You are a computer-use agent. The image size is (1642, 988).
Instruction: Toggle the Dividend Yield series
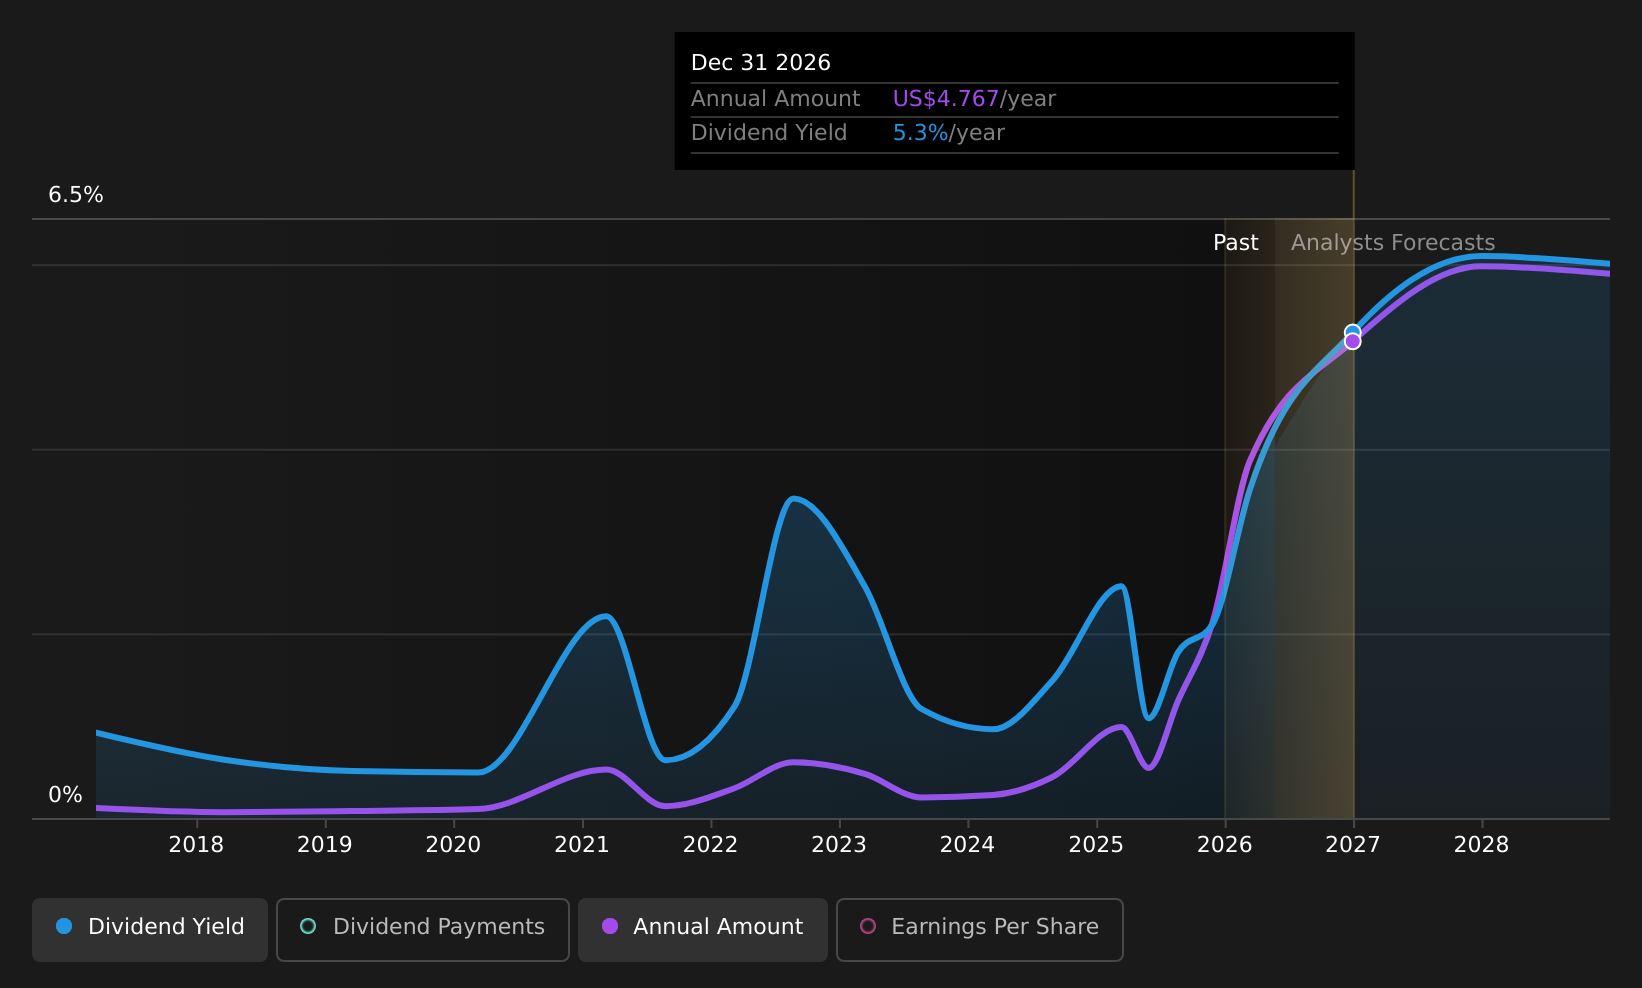pyautogui.click(x=150, y=929)
